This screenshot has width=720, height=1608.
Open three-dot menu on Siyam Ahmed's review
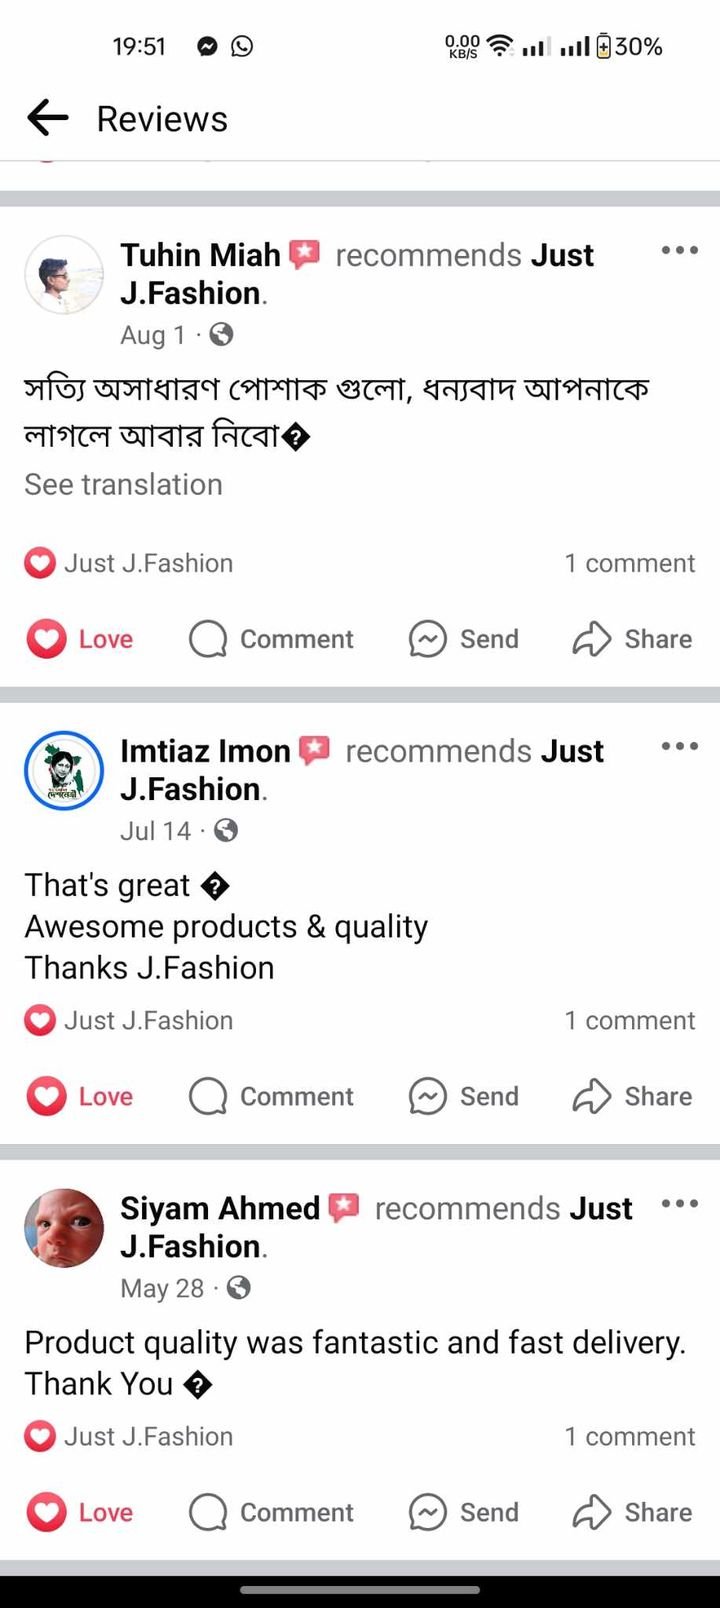click(679, 1204)
